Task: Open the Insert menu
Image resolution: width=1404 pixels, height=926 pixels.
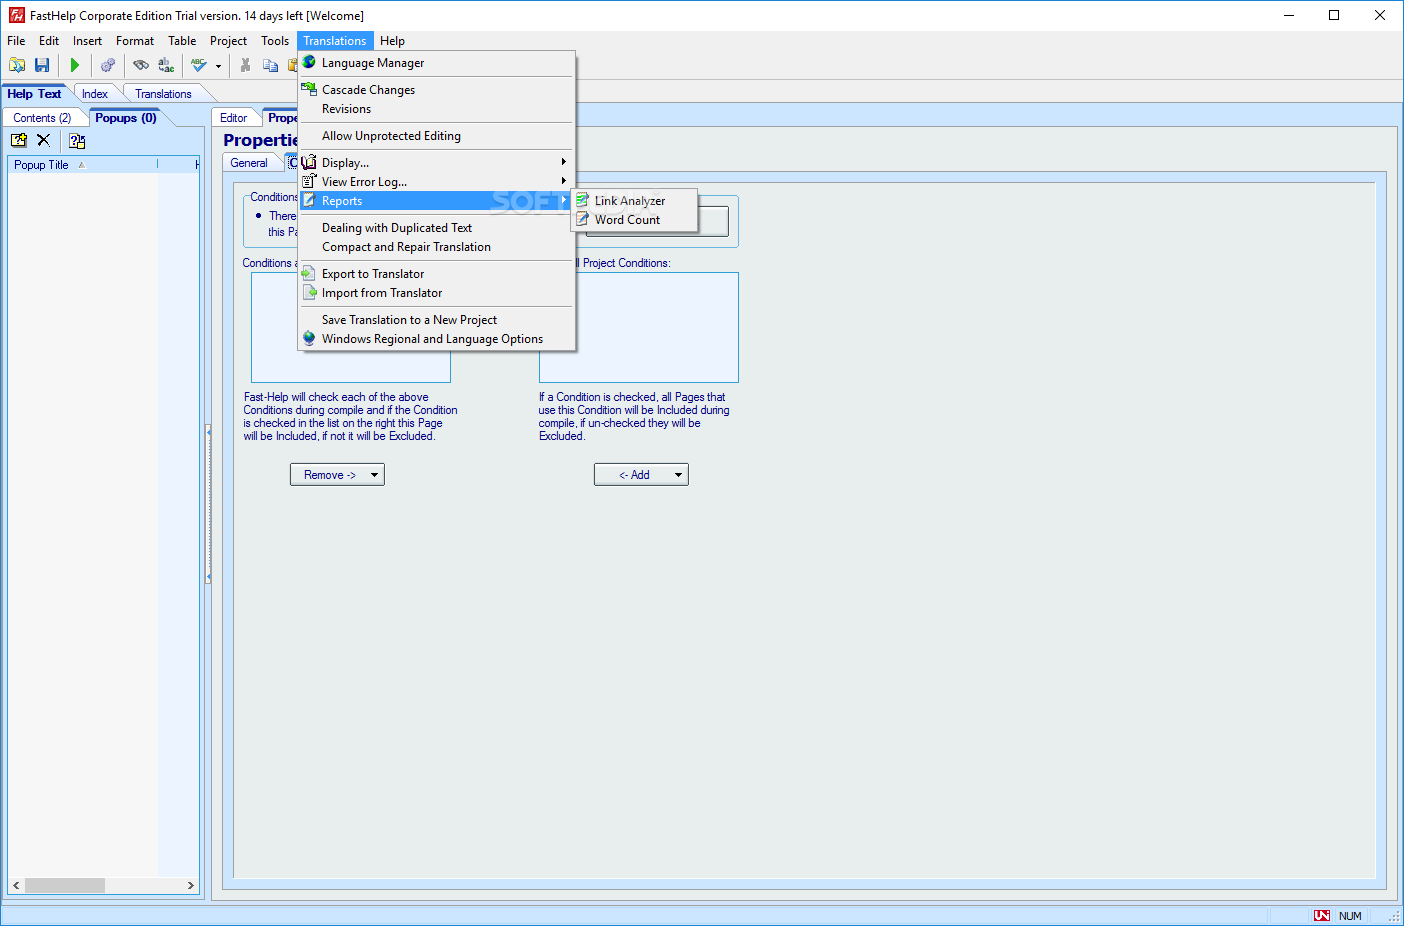Action: [x=87, y=41]
